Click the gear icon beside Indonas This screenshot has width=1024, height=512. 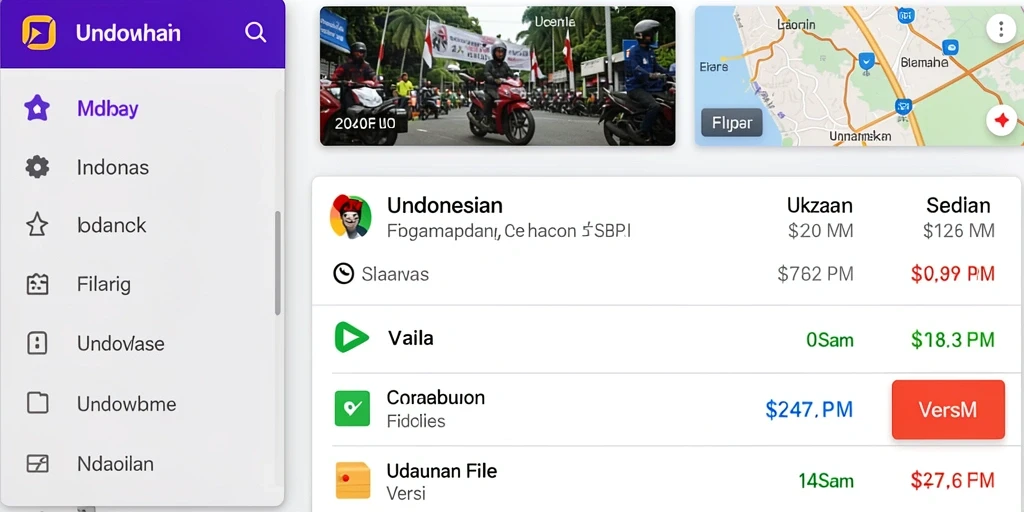pos(37,167)
